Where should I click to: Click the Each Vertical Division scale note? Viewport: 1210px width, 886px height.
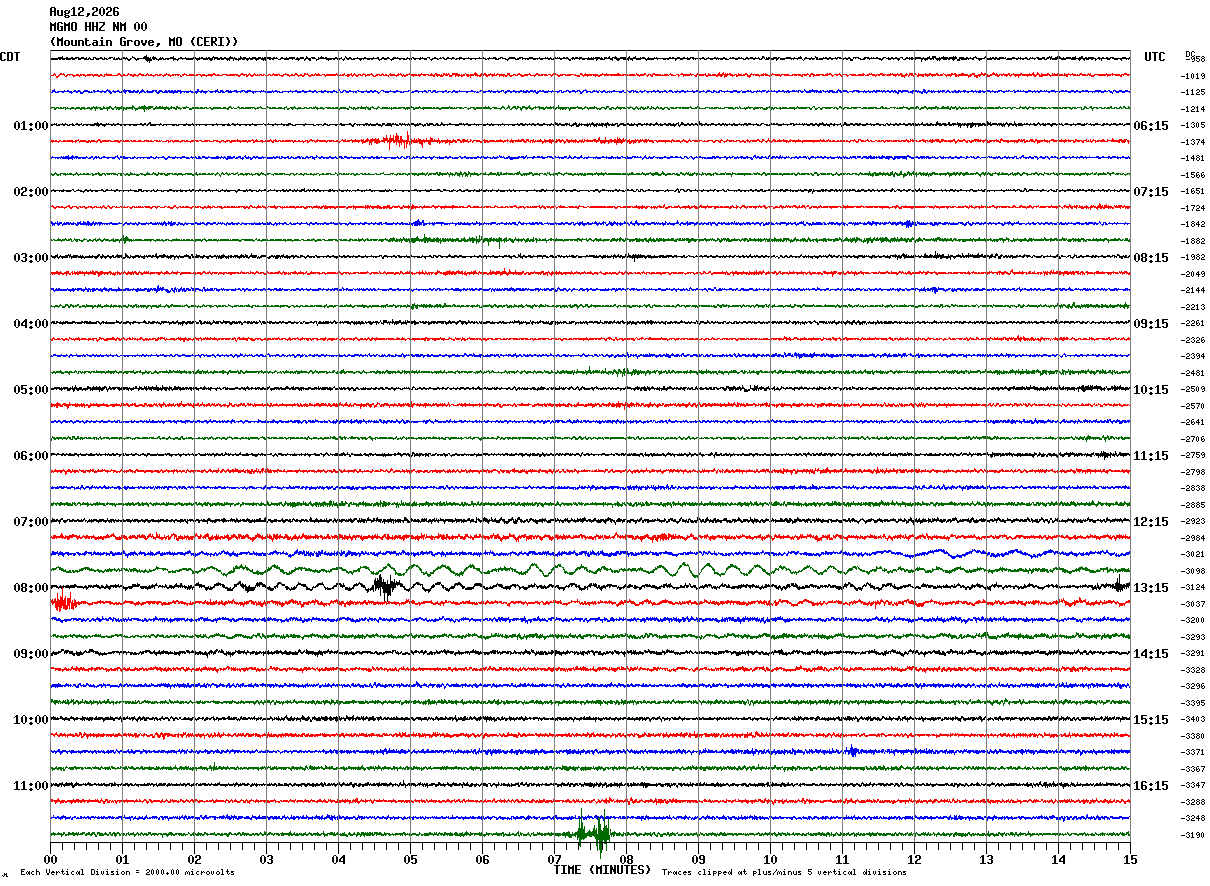tap(127, 872)
